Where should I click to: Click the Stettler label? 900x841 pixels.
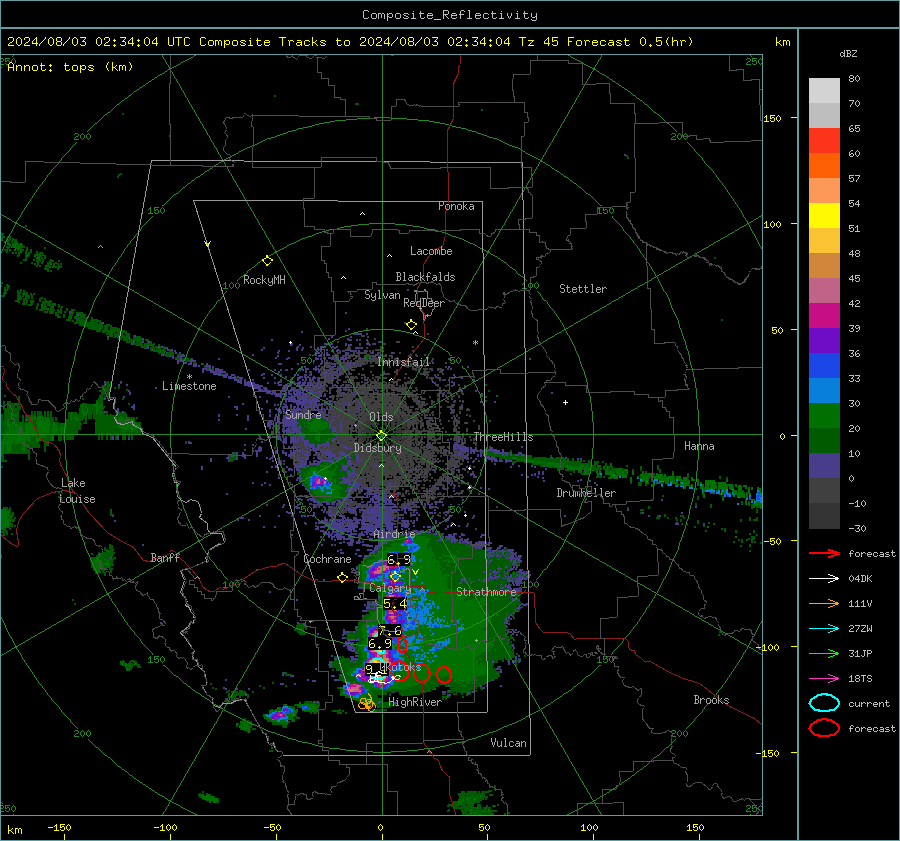click(583, 289)
